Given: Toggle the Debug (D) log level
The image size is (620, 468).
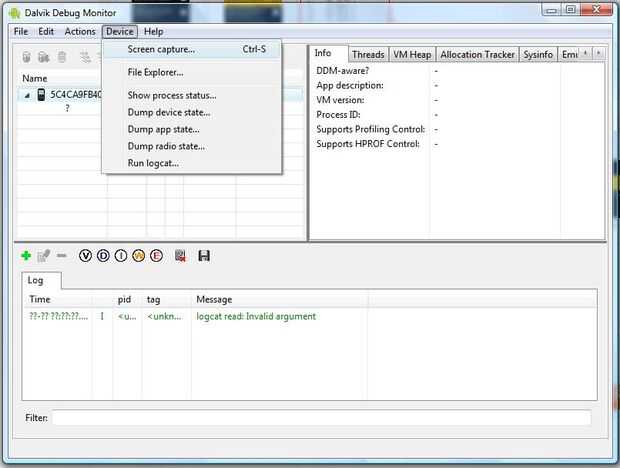Looking at the screenshot, I should [103, 256].
